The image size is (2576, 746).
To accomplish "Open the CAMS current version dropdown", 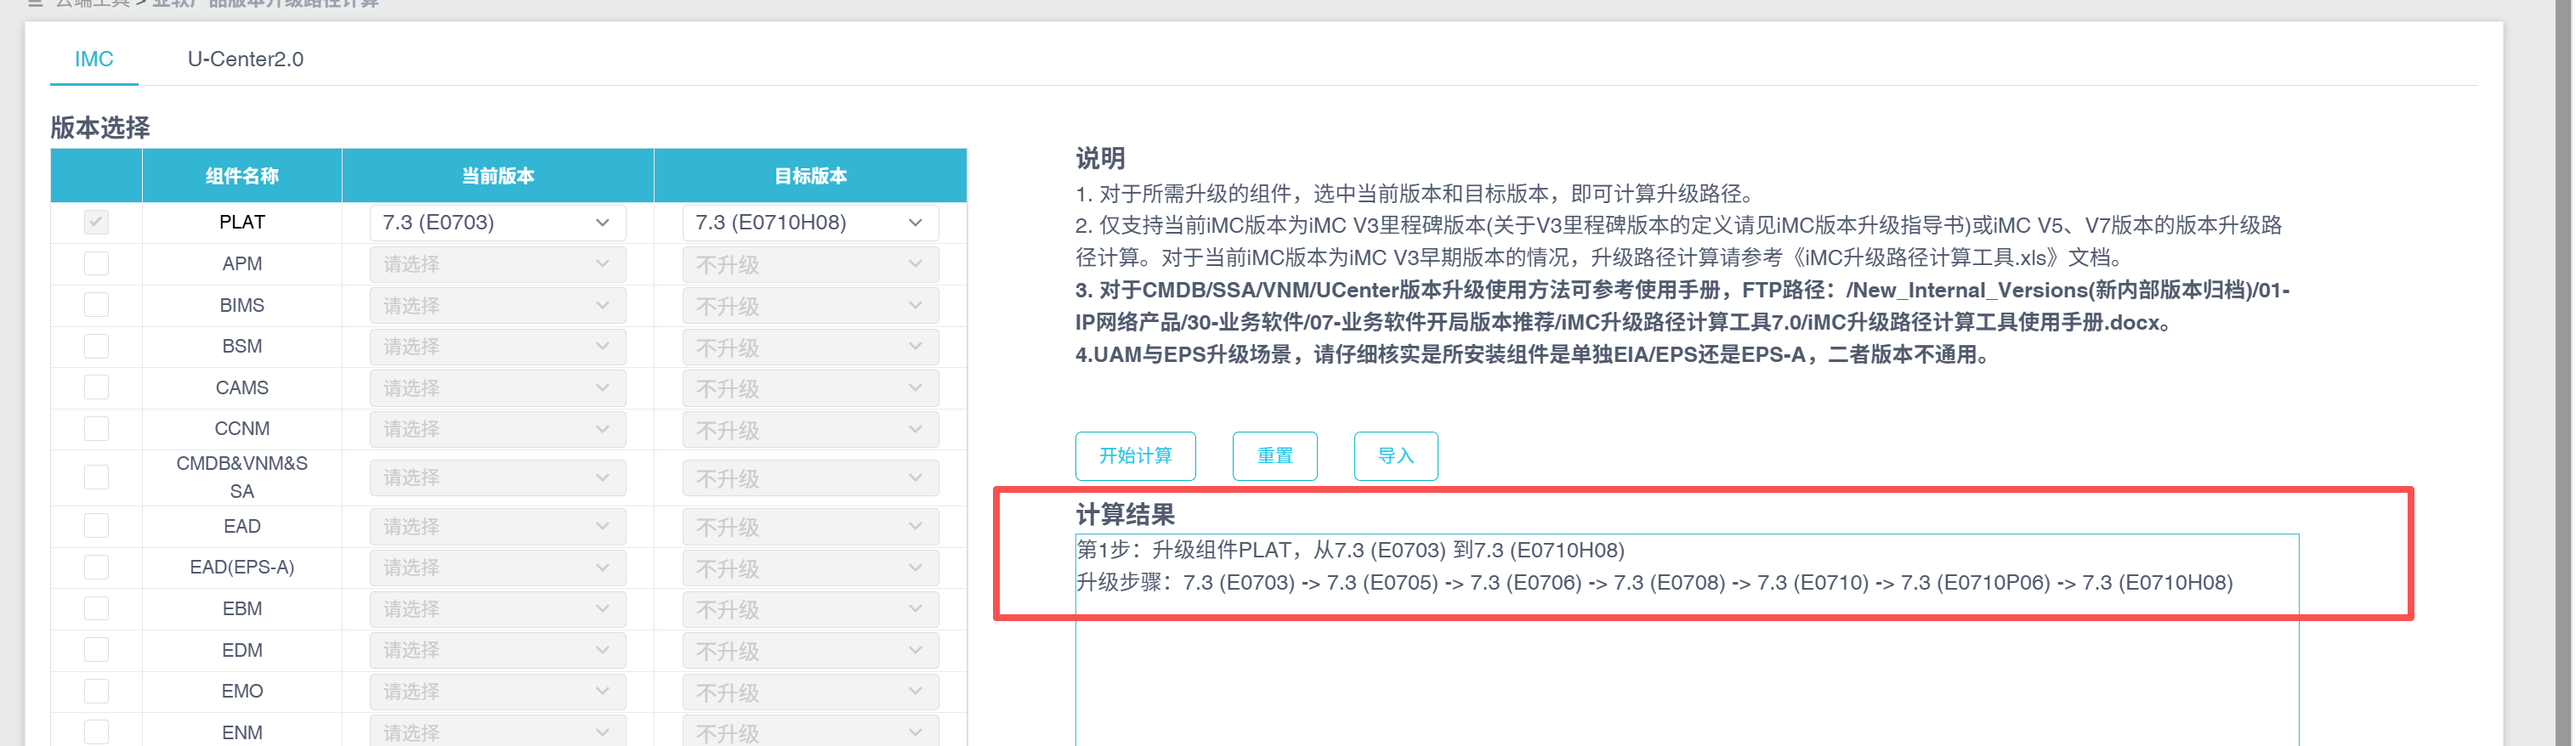I will pyautogui.click(x=497, y=388).
